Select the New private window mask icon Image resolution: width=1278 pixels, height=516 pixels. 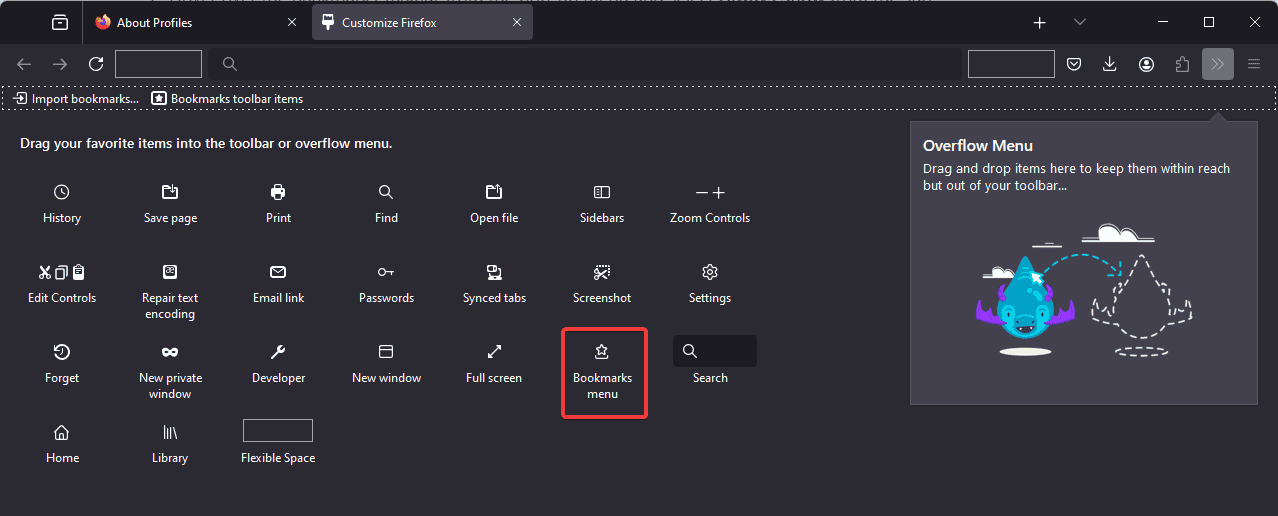click(170, 352)
